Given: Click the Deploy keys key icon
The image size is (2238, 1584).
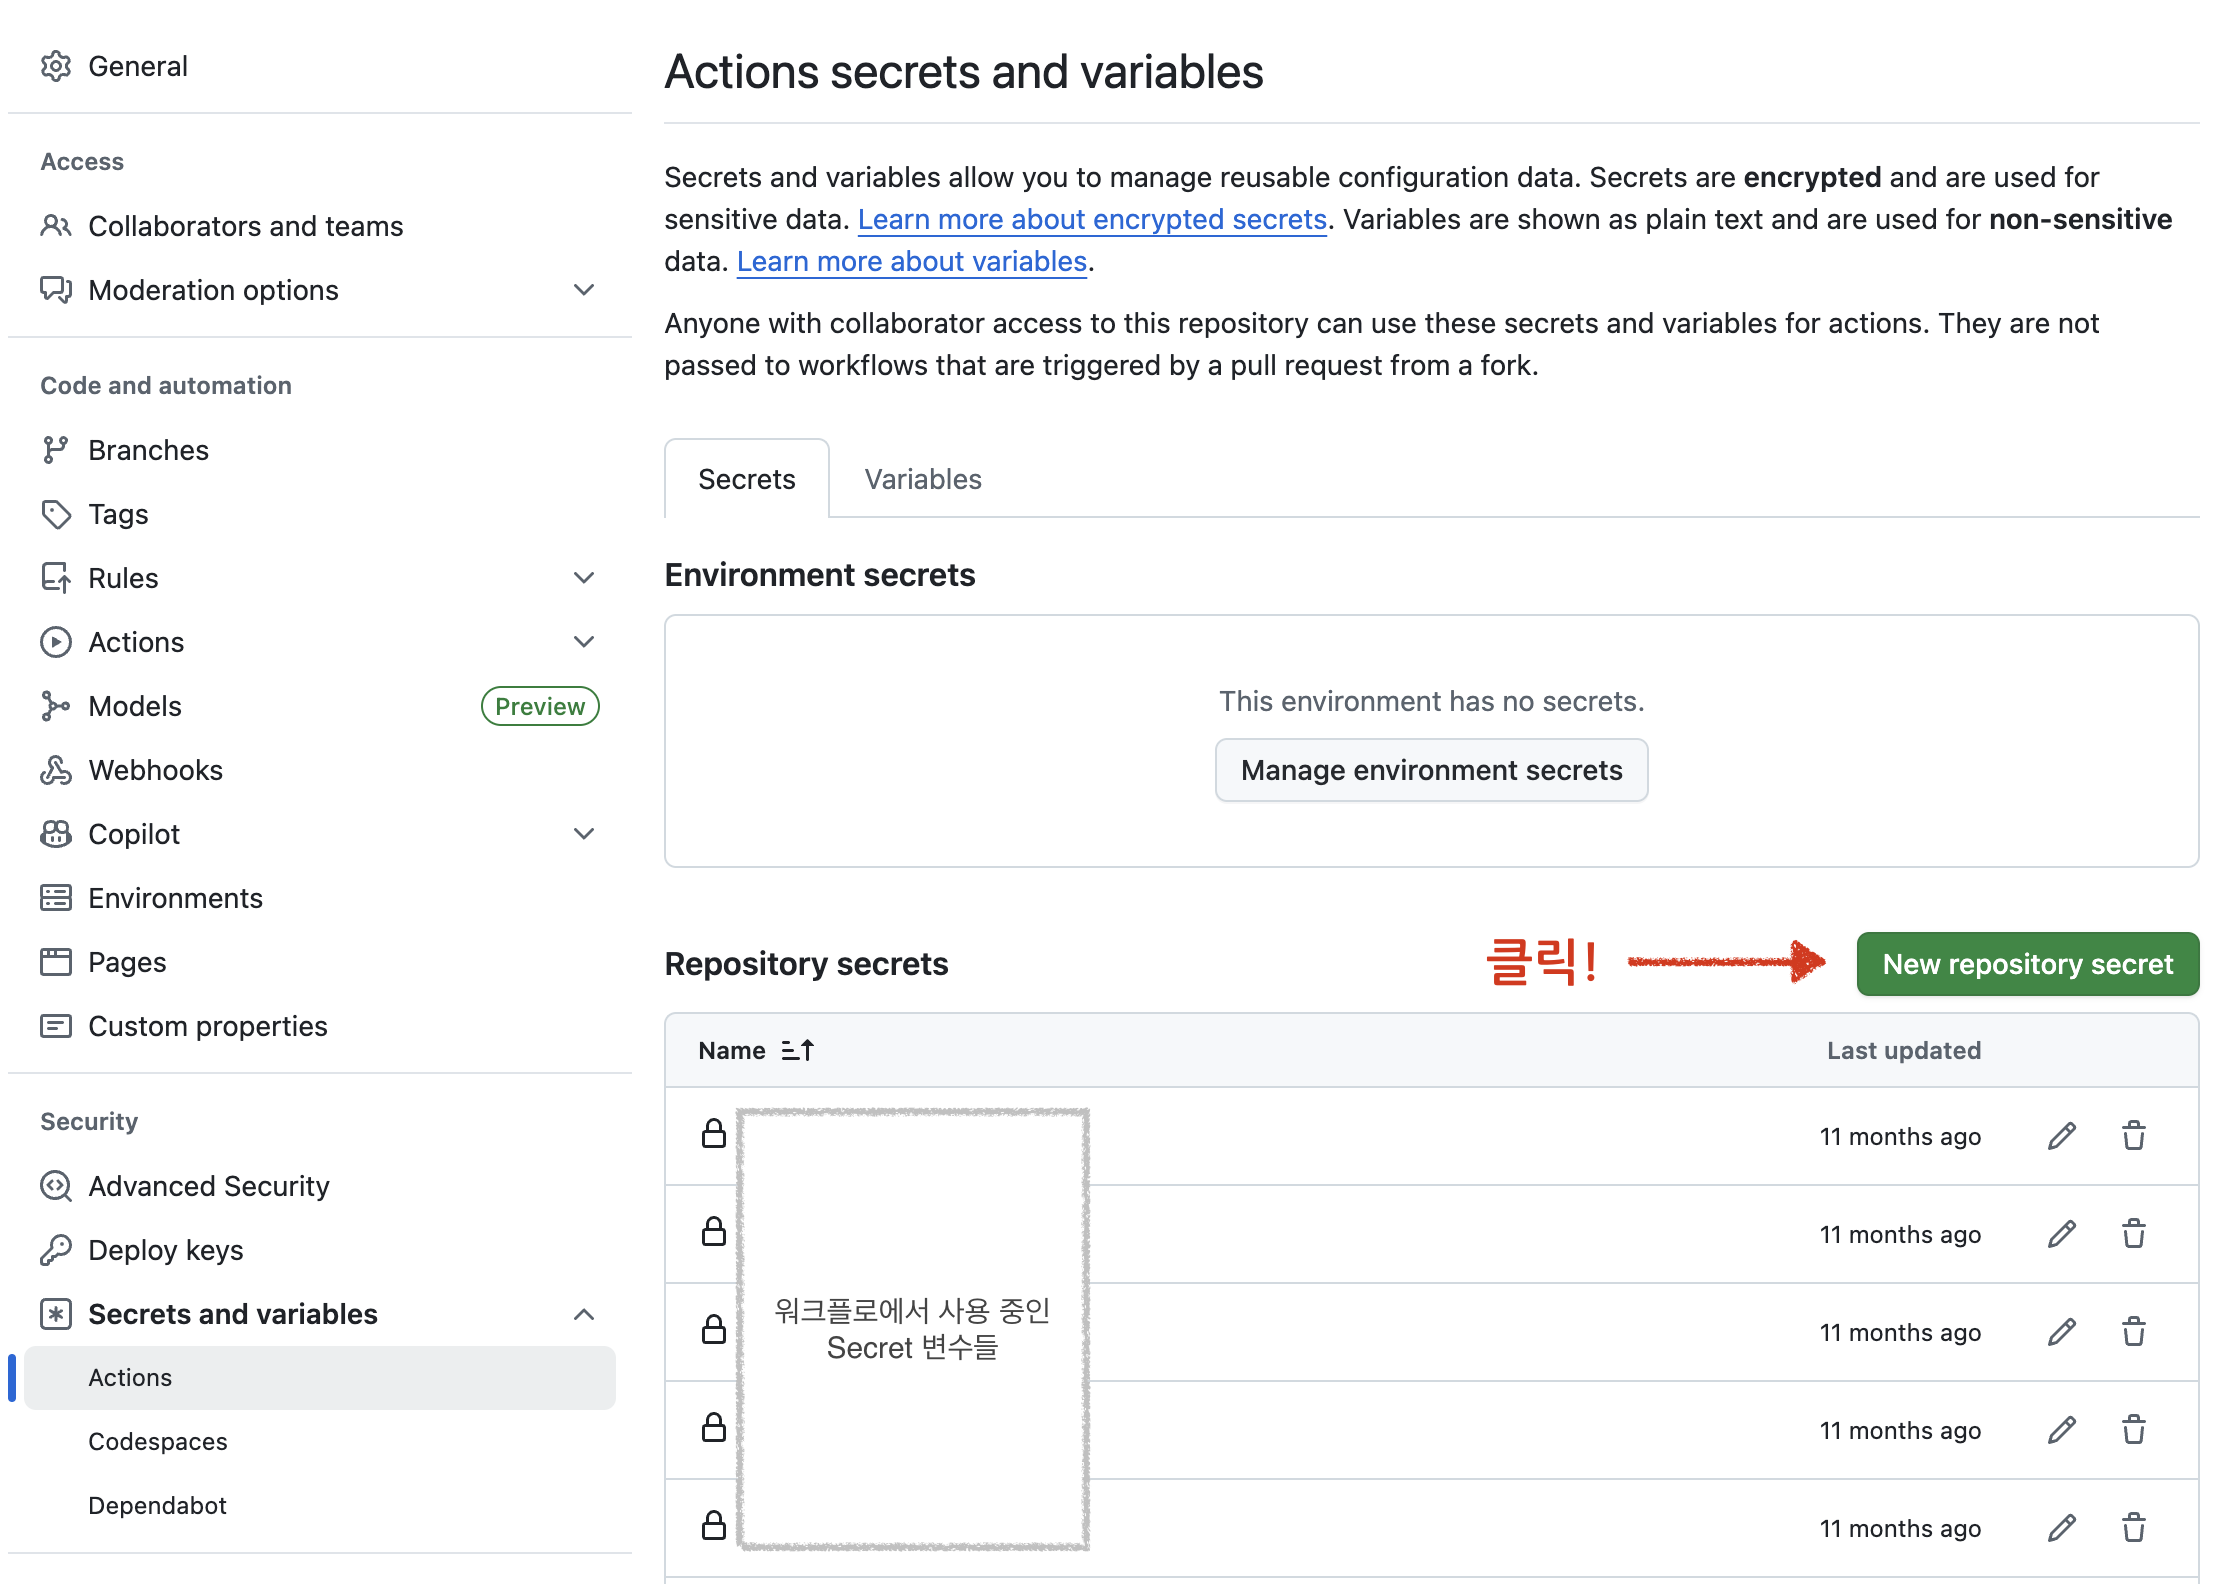Looking at the screenshot, I should (x=56, y=1250).
